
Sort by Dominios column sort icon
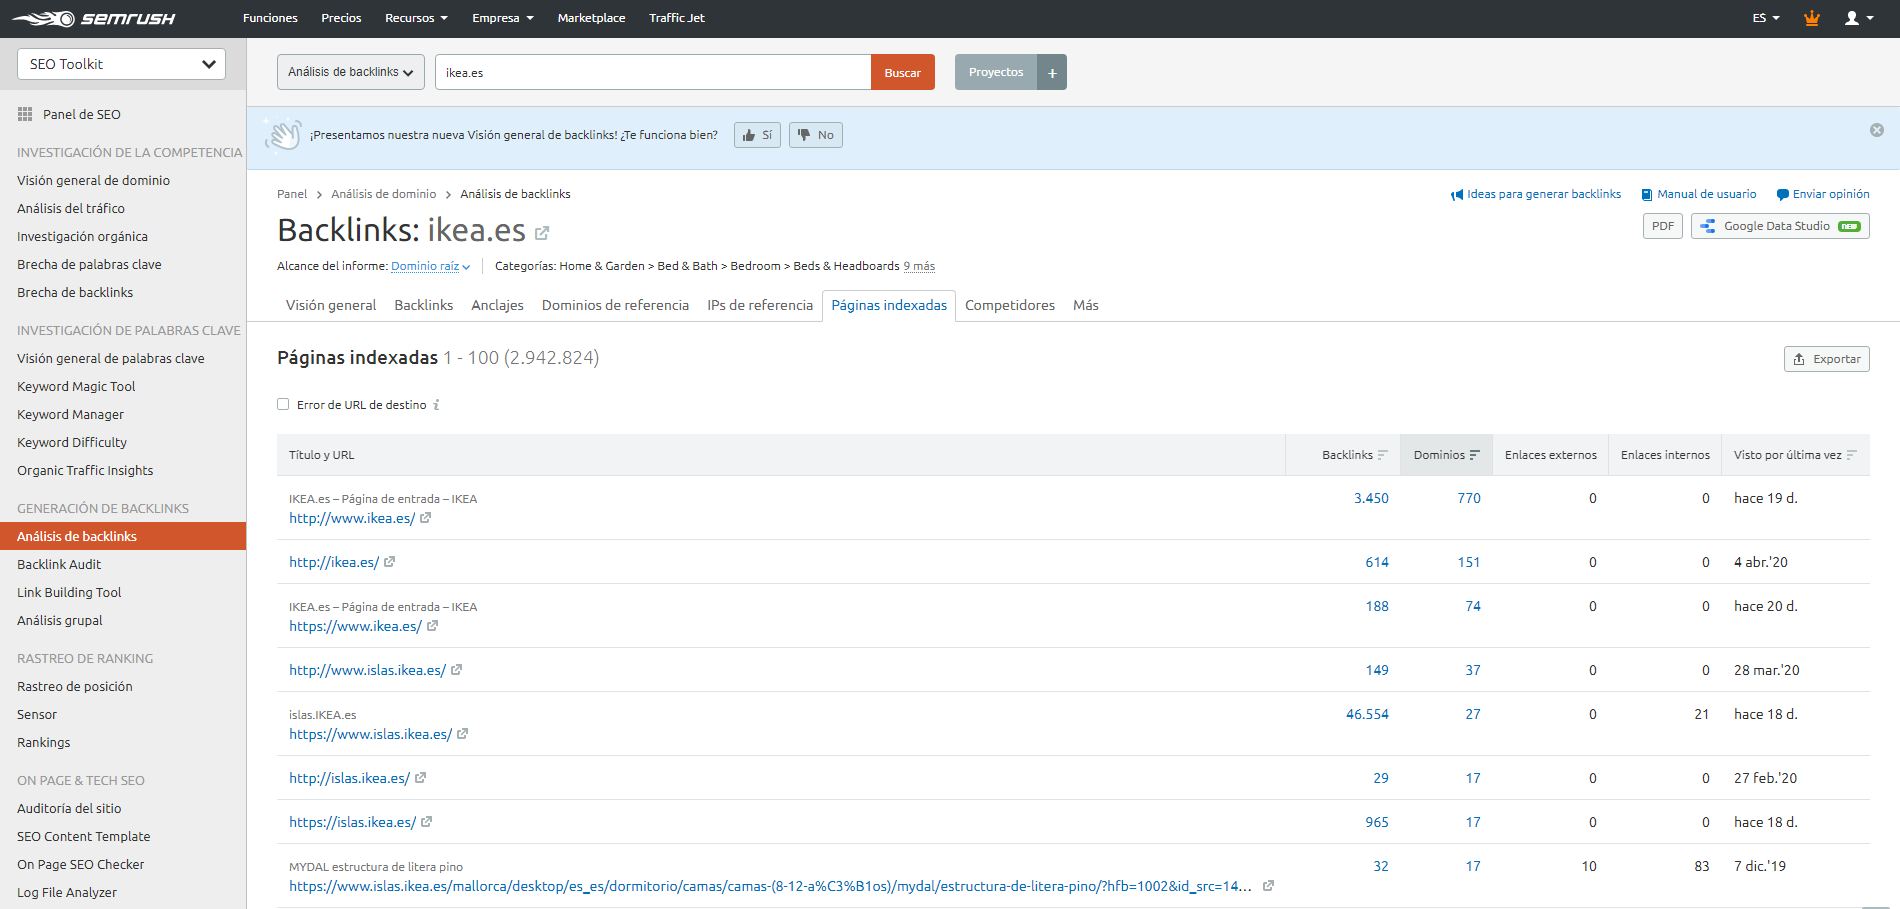(1475, 455)
